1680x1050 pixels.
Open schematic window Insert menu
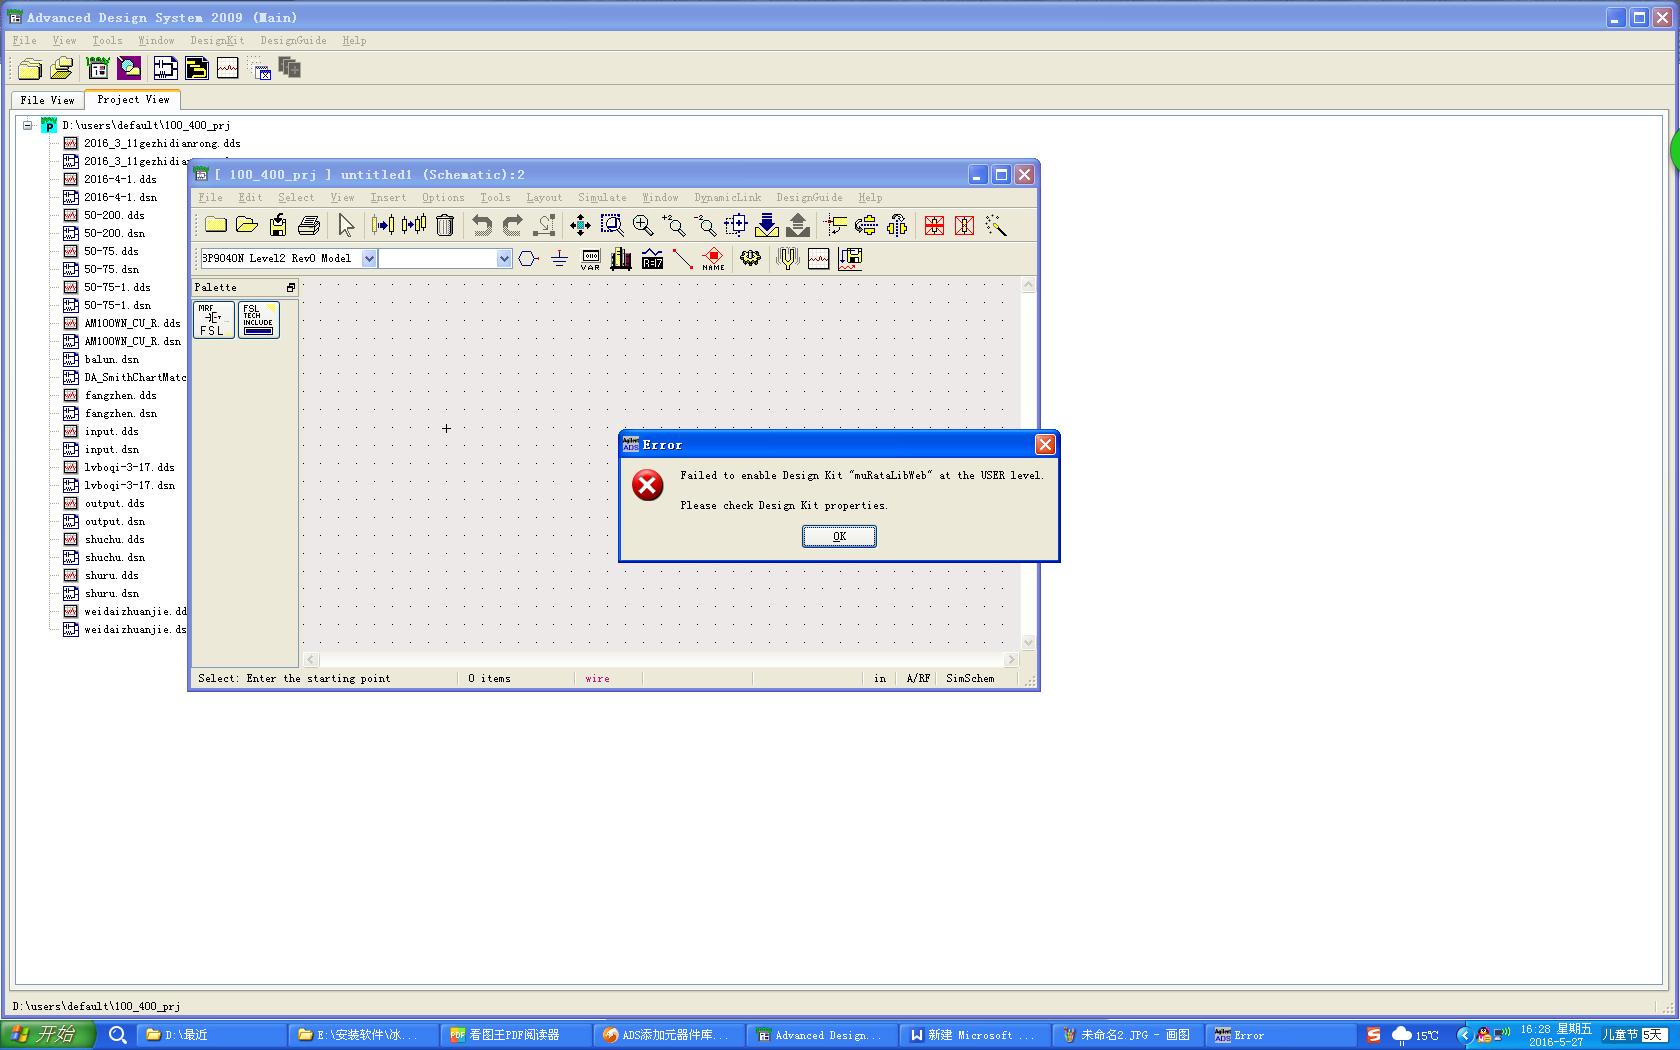[388, 198]
